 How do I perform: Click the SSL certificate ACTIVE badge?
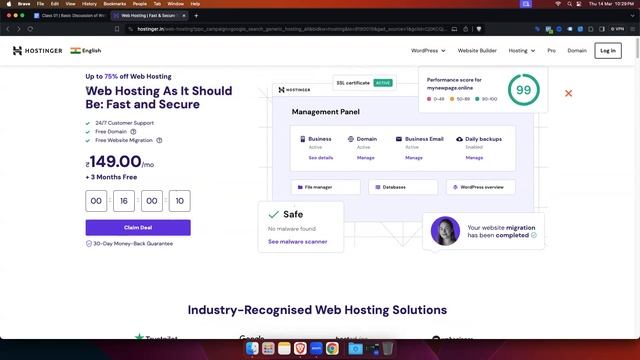click(x=383, y=83)
